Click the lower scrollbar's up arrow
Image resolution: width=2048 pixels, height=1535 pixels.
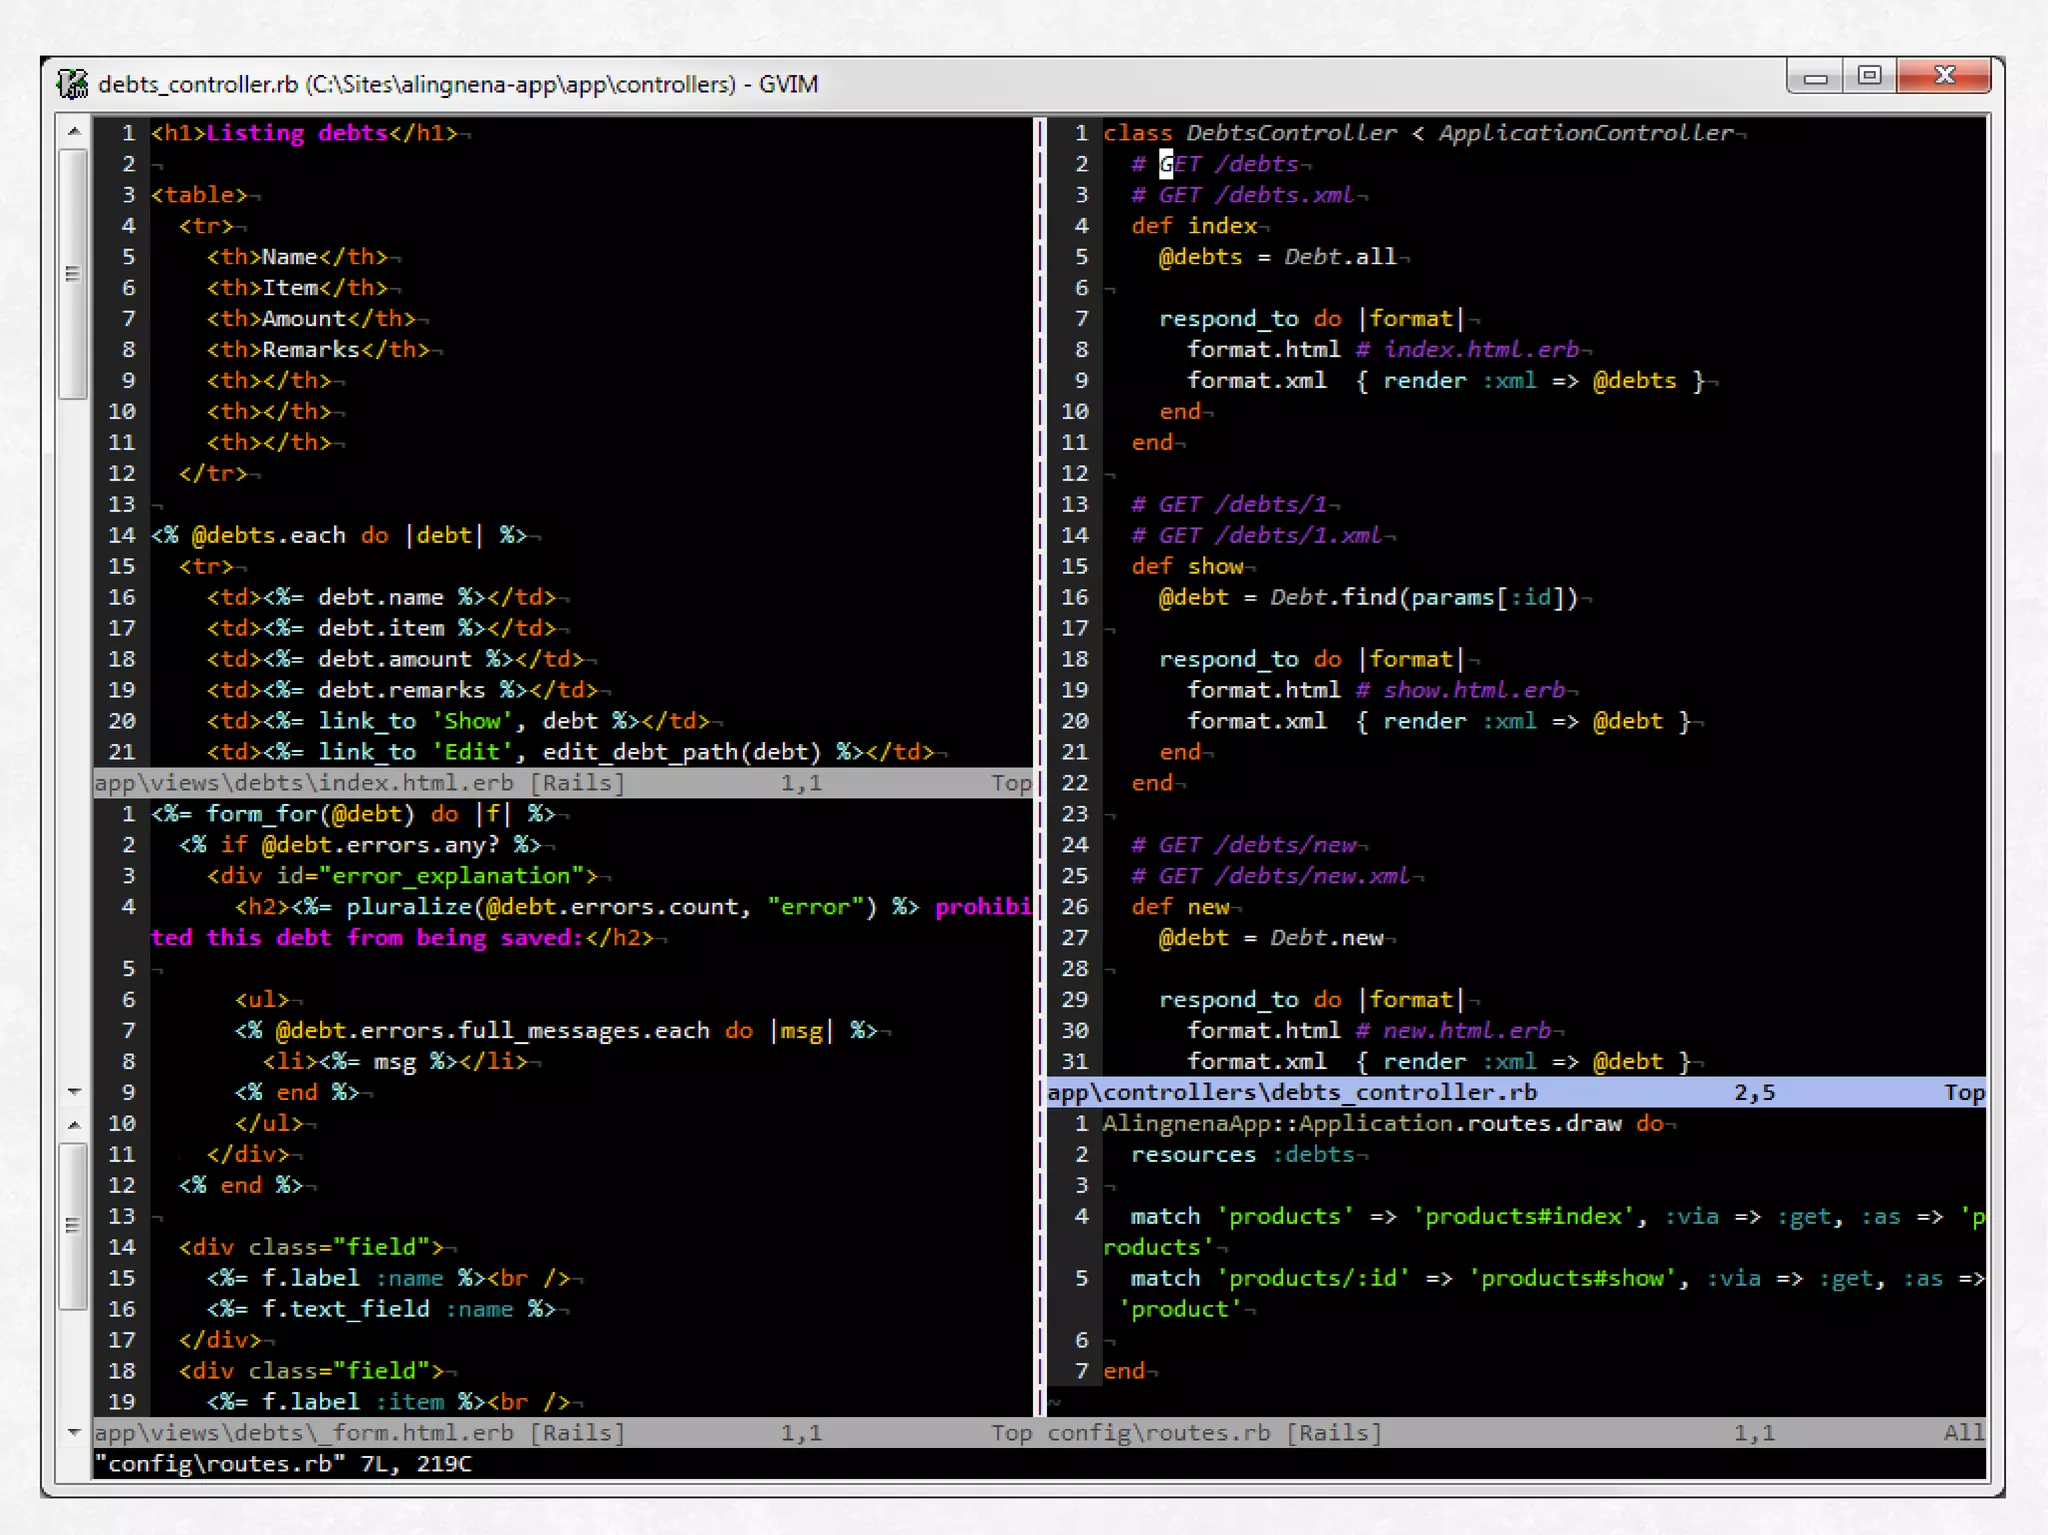click(x=74, y=1125)
